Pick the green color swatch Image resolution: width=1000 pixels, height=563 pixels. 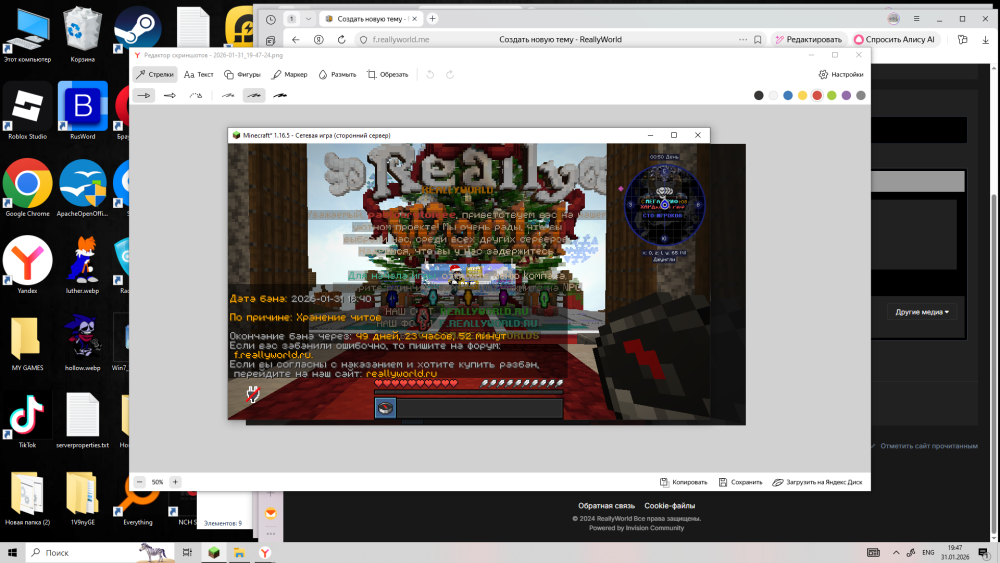point(832,96)
